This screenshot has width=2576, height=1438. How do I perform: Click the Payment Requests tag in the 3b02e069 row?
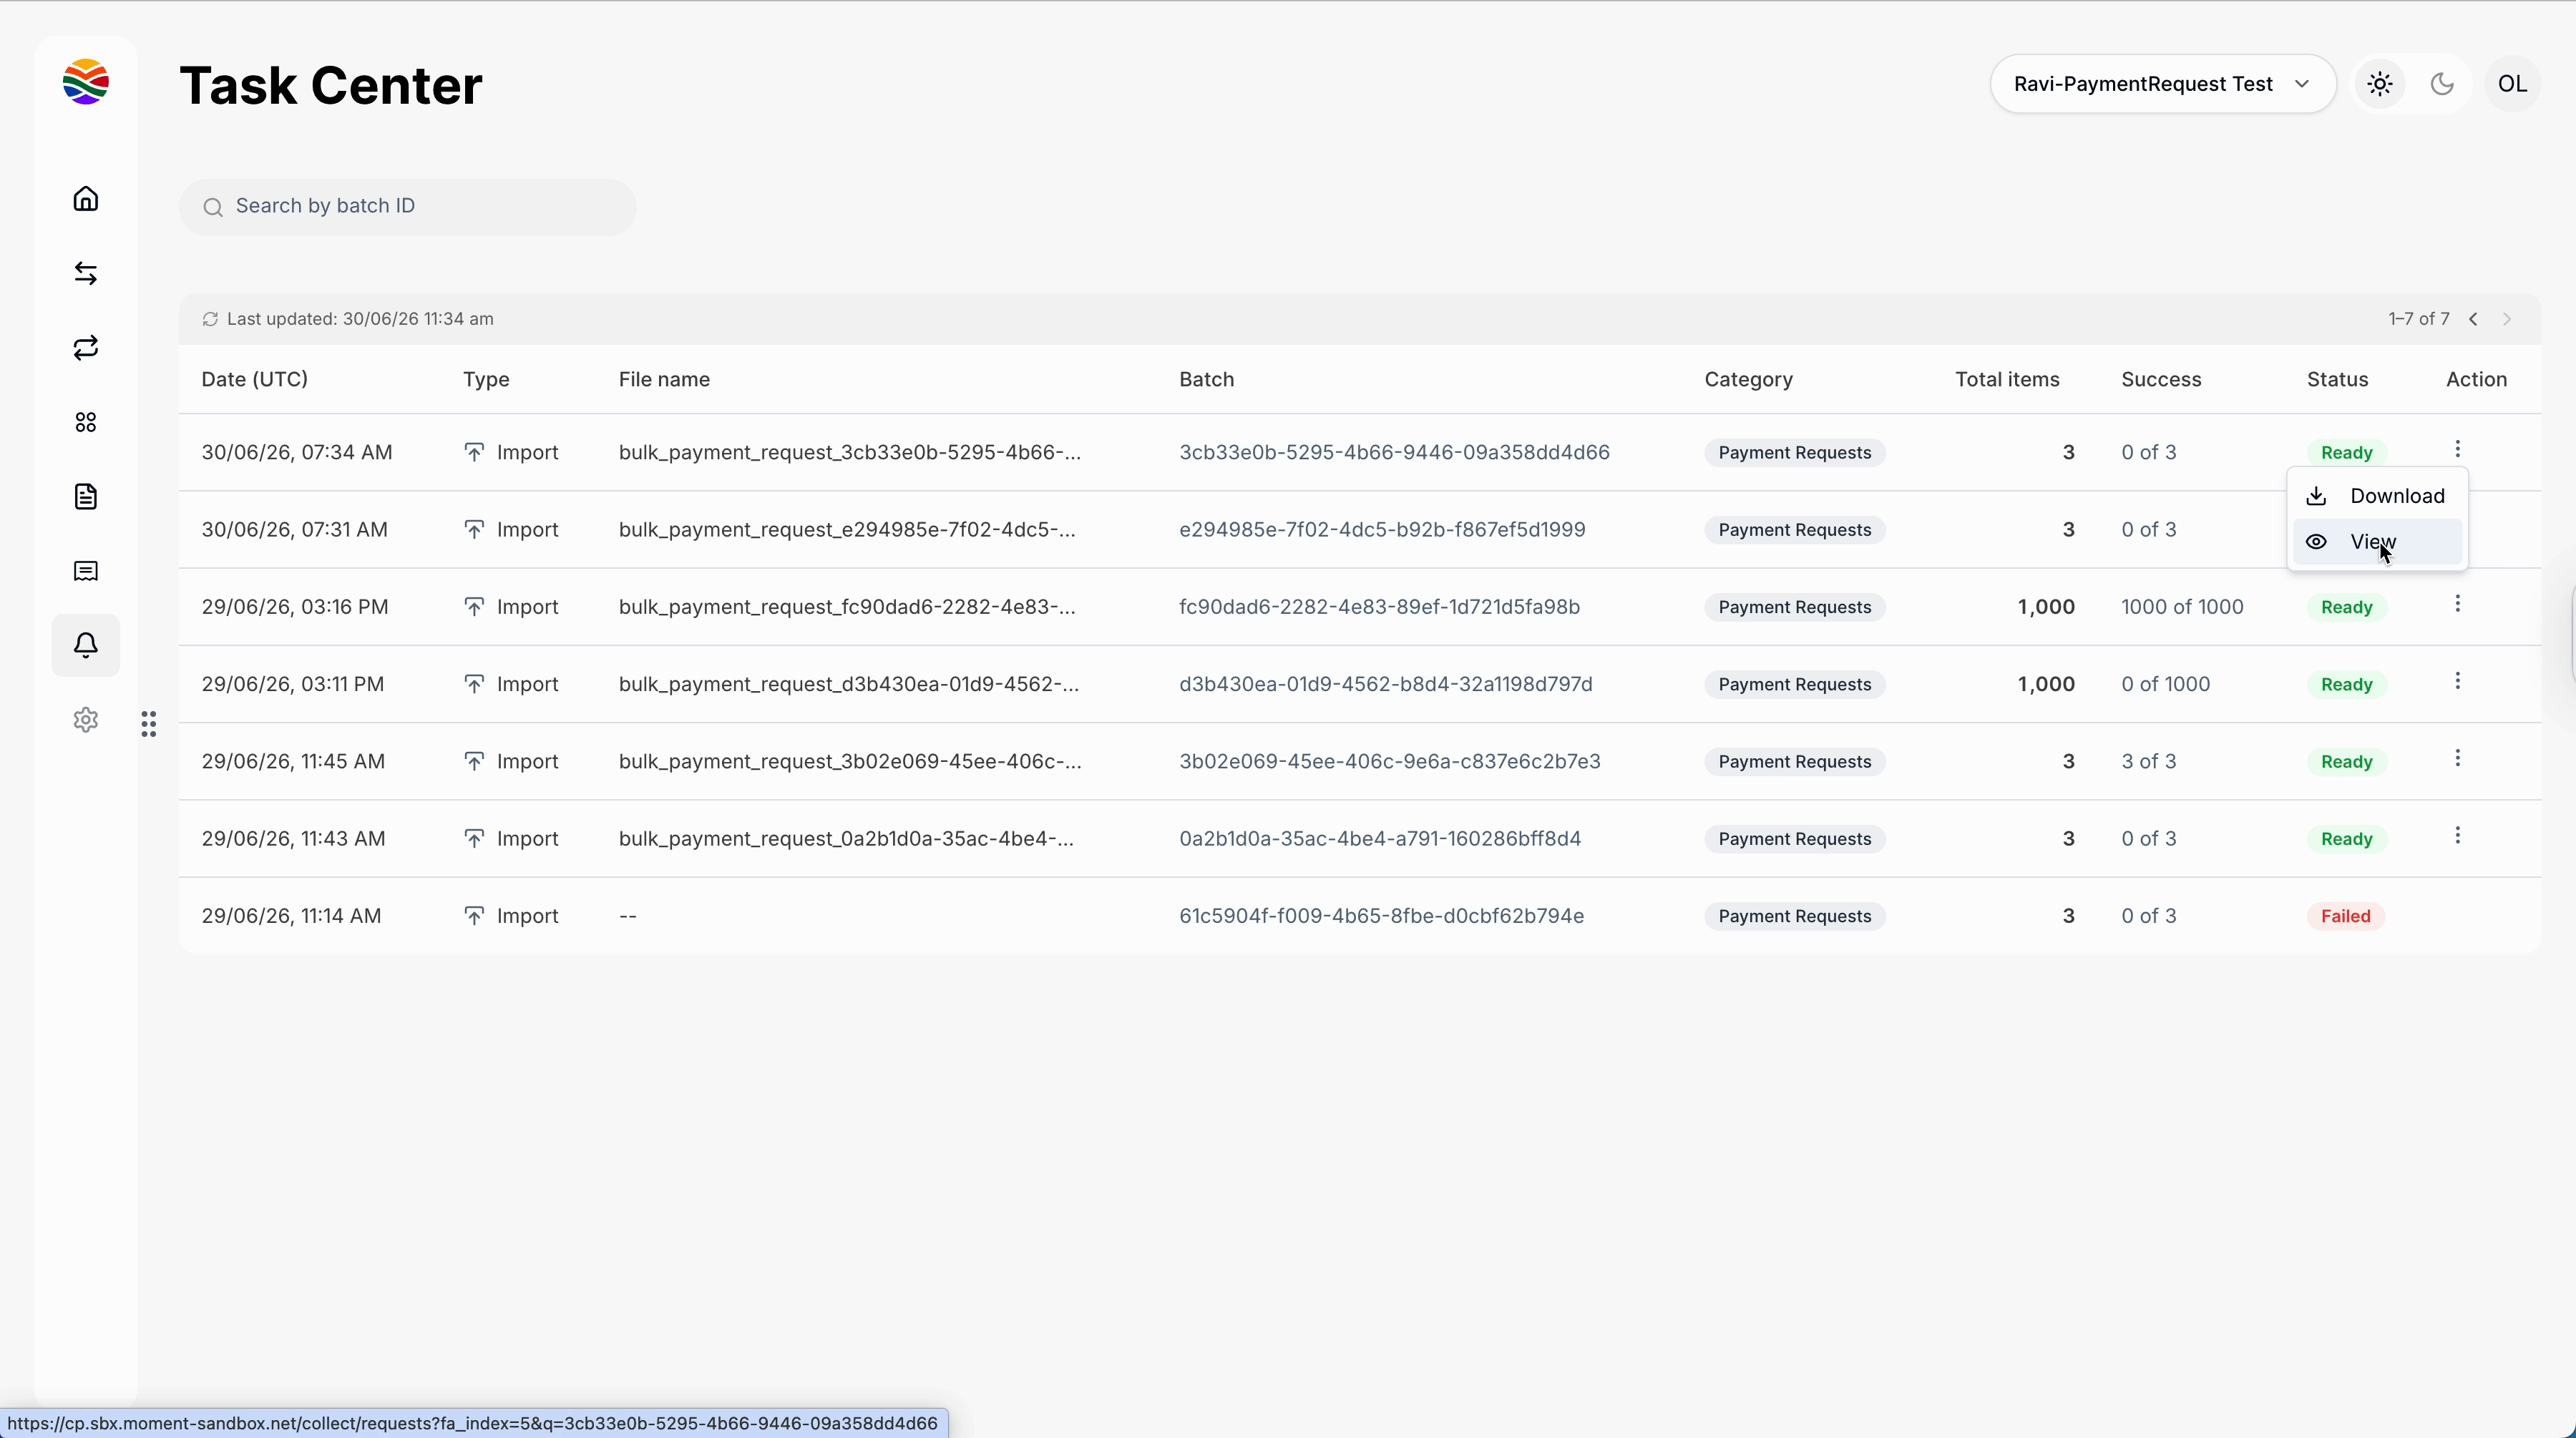[x=1794, y=761]
